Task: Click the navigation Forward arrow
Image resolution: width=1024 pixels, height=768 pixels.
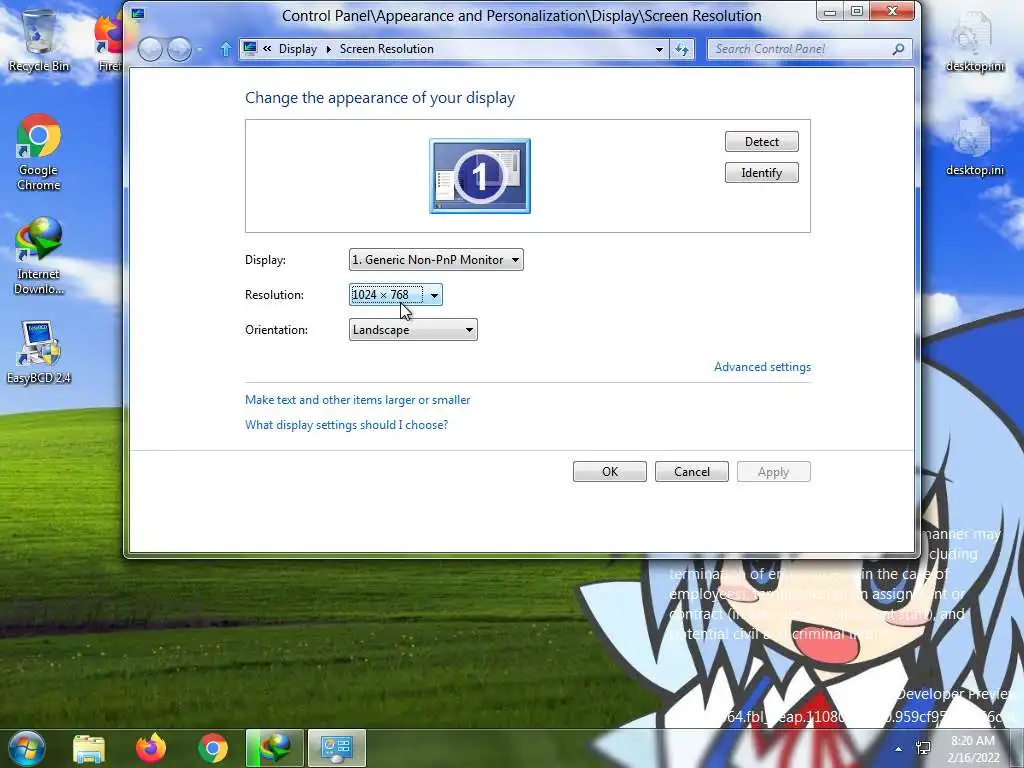Action: tap(179, 49)
